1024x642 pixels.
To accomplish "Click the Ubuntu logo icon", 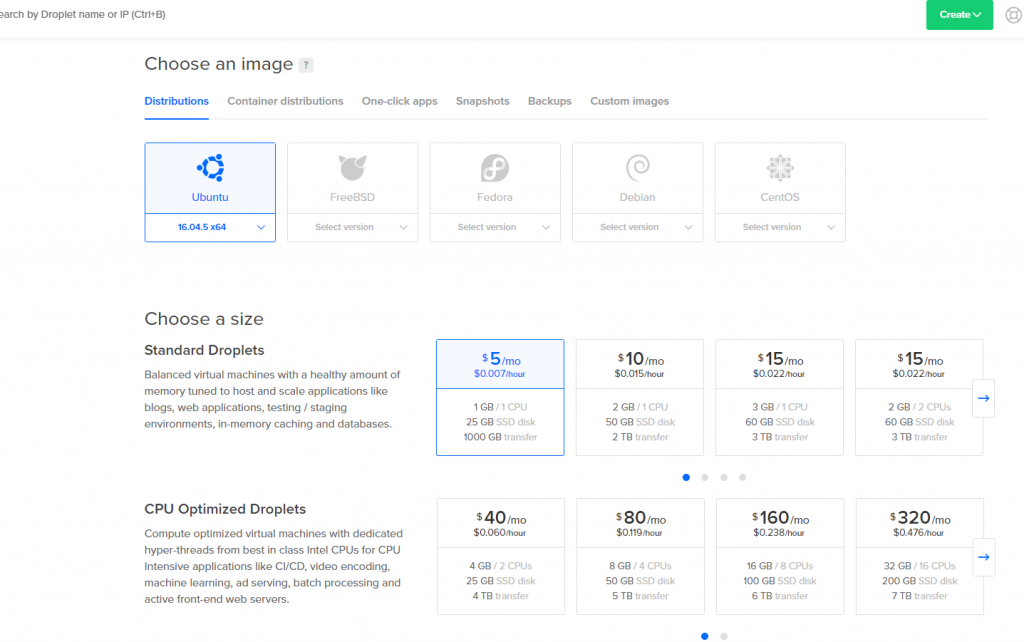I will pos(210,168).
